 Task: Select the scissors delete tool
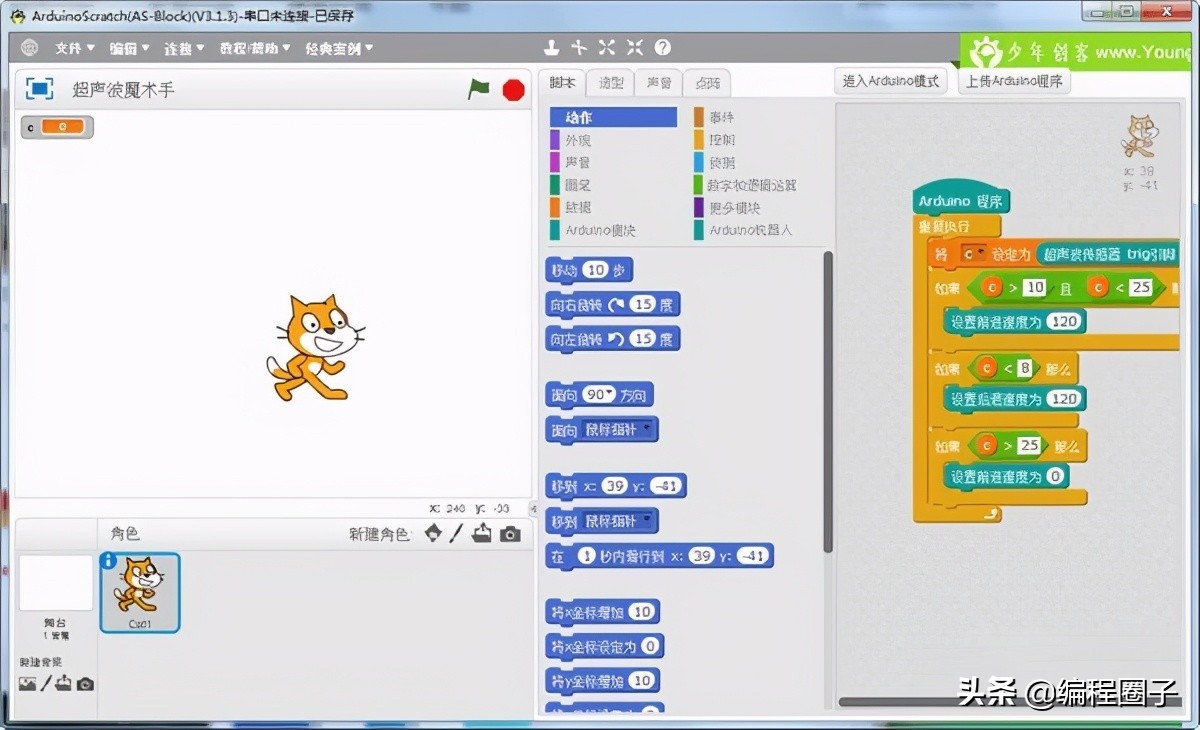[x=578, y=48]
